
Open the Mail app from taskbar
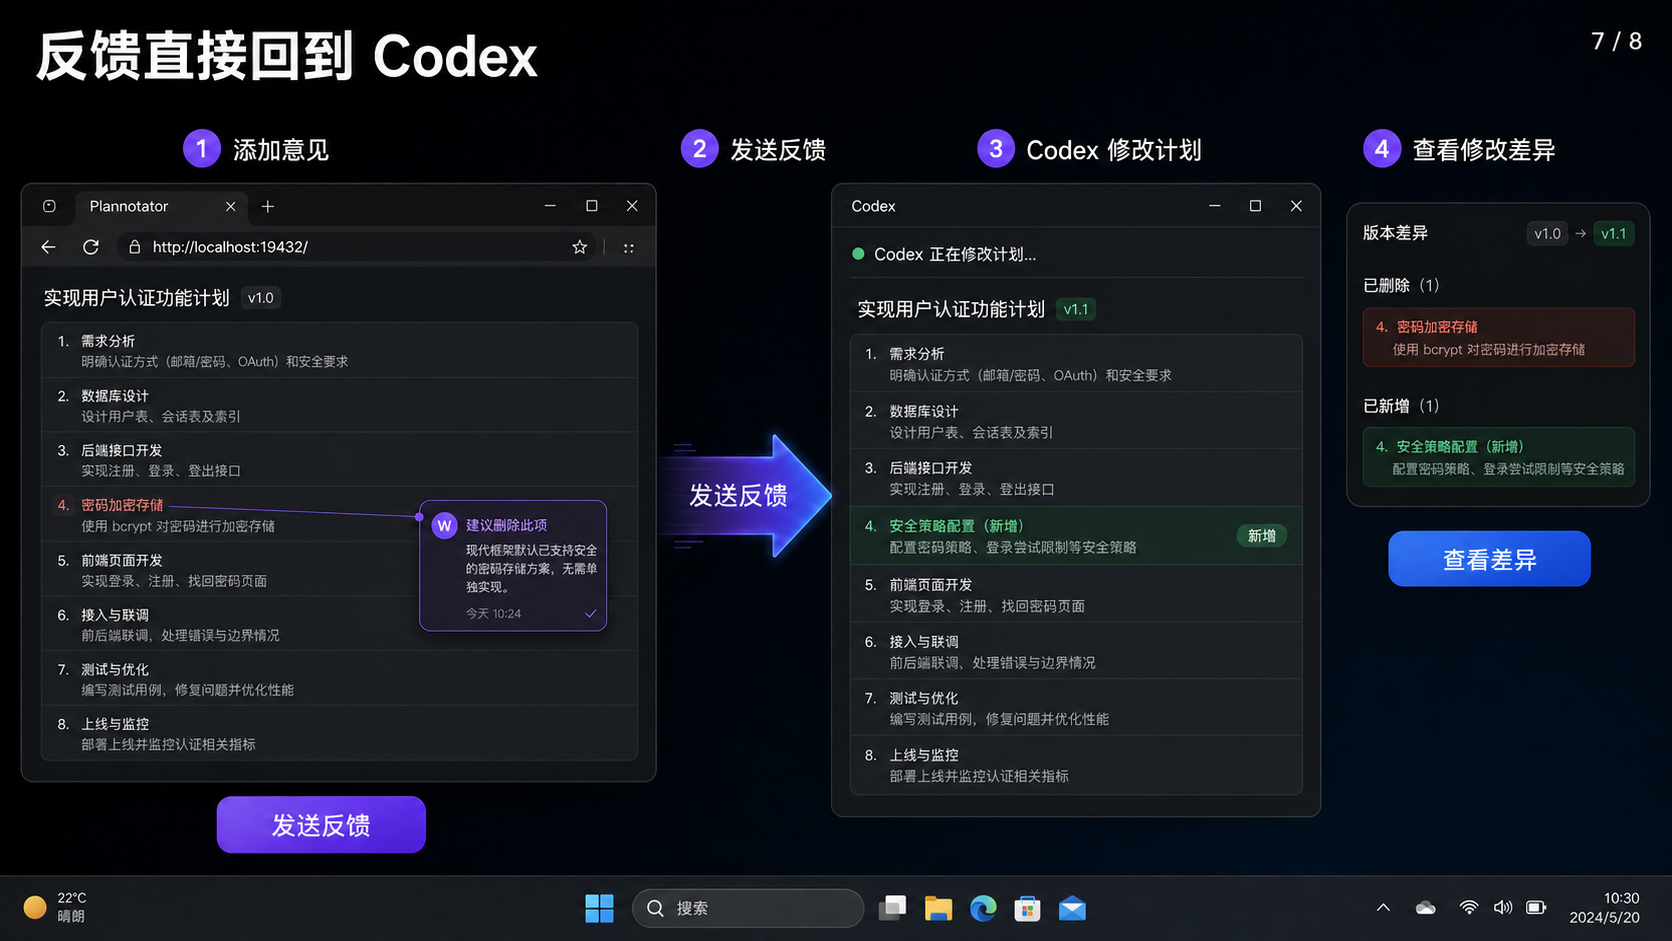[x=1072, y=908]
